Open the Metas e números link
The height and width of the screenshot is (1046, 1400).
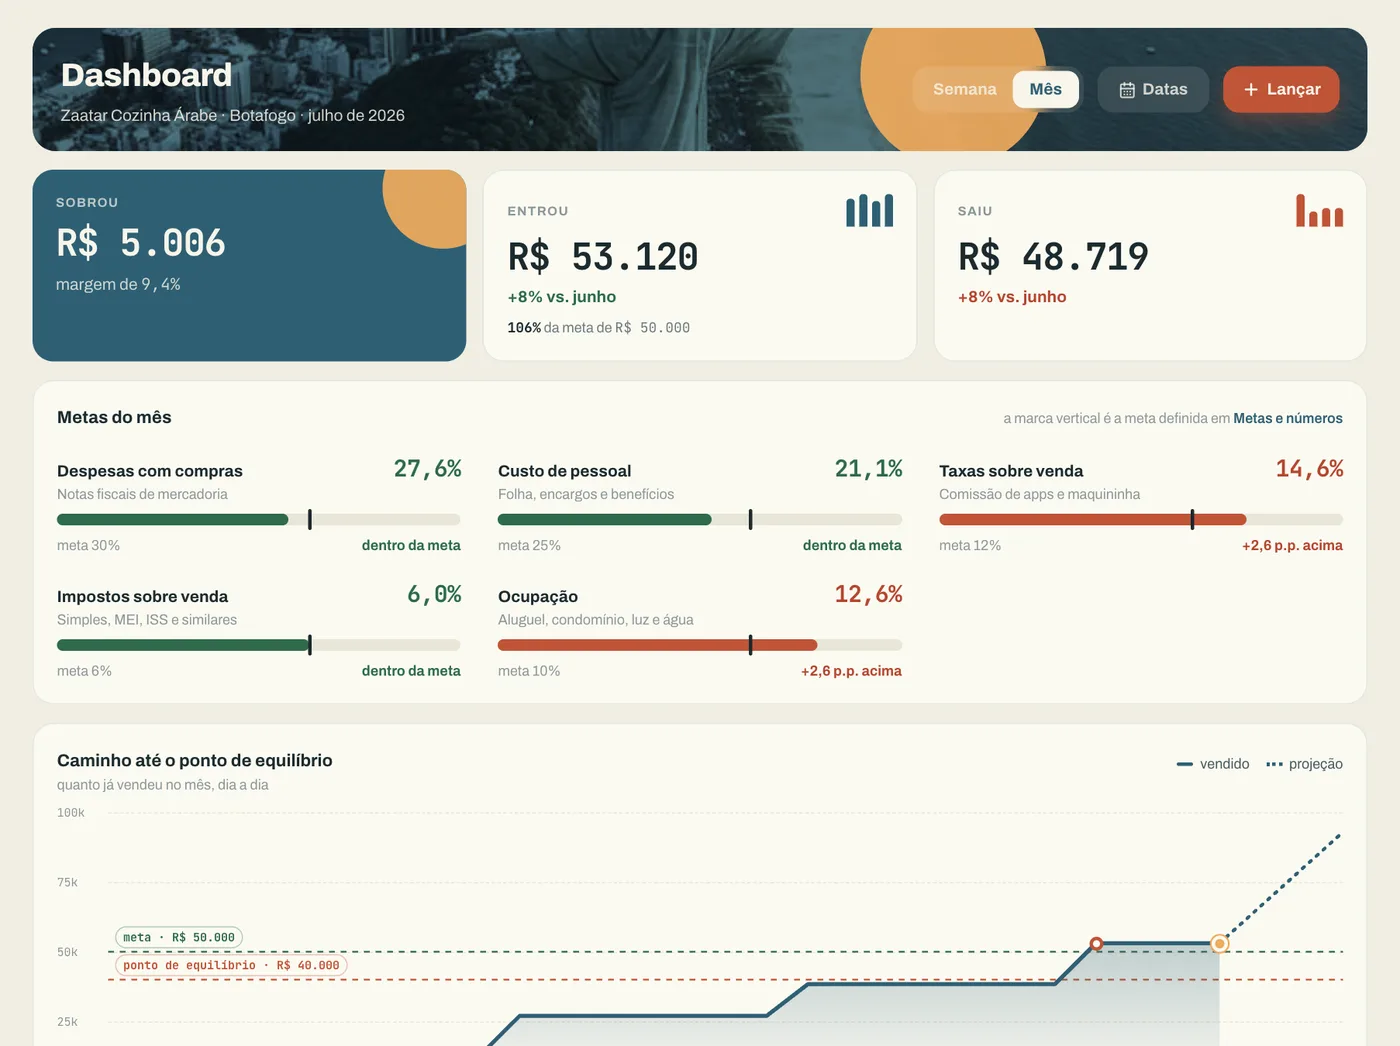click(1287, 418)
